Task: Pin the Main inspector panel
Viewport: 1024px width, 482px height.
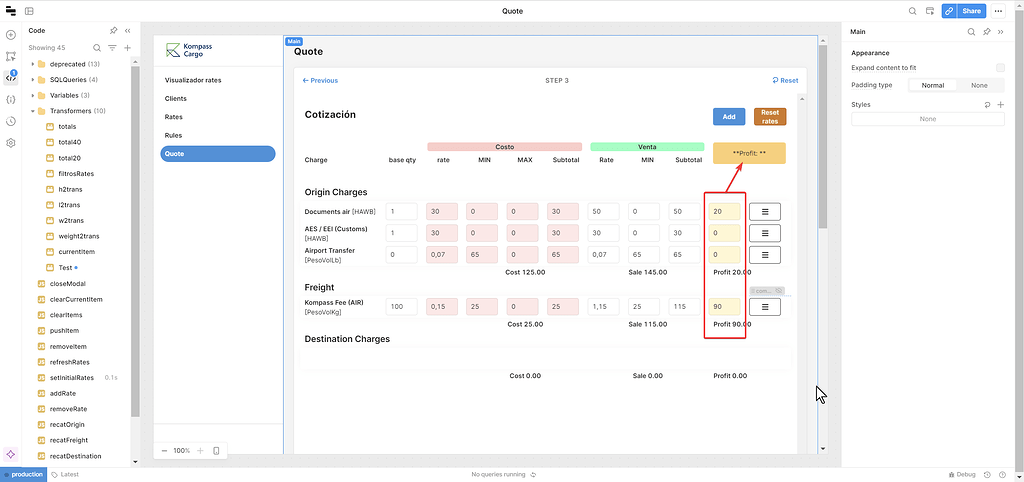Action: [x=987, y=31]
